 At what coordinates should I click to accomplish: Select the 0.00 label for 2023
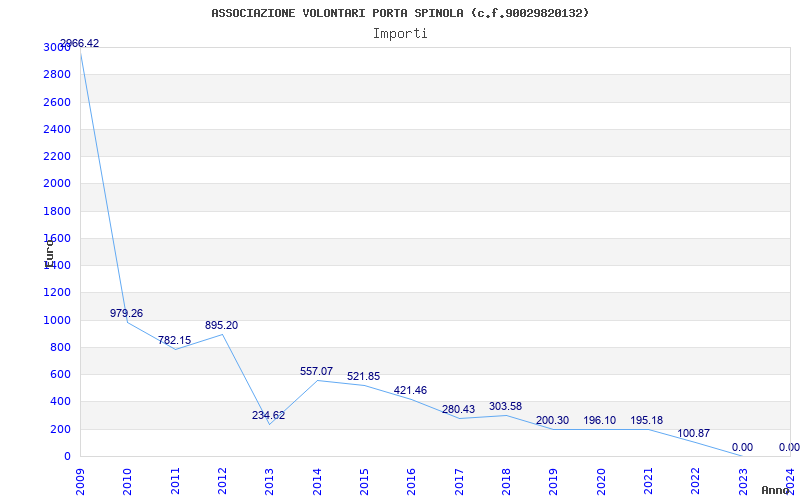(742, 447)
